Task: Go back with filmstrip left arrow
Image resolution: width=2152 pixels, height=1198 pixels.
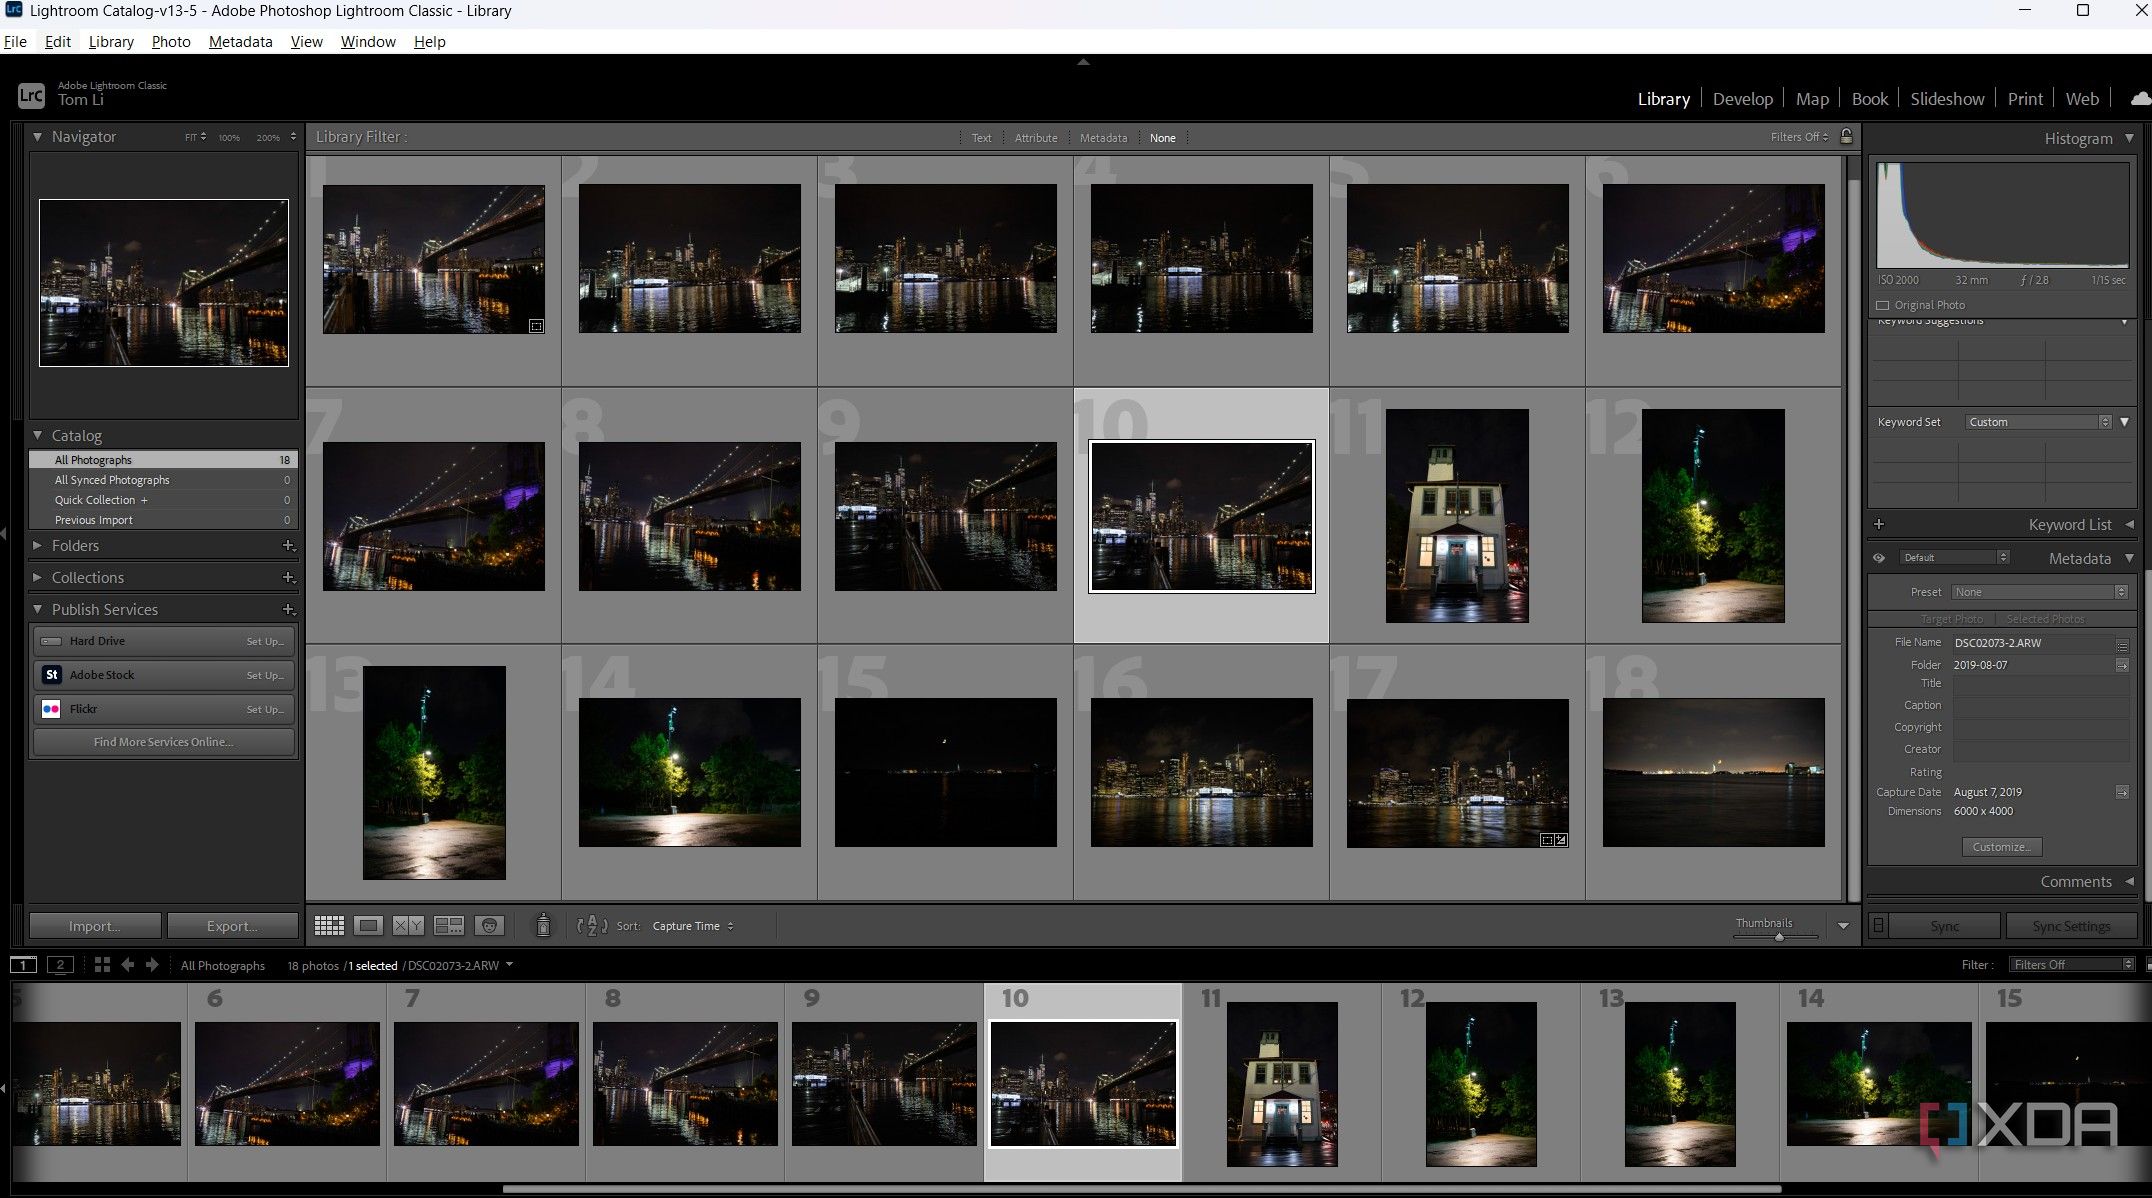Action: (127, 965)
